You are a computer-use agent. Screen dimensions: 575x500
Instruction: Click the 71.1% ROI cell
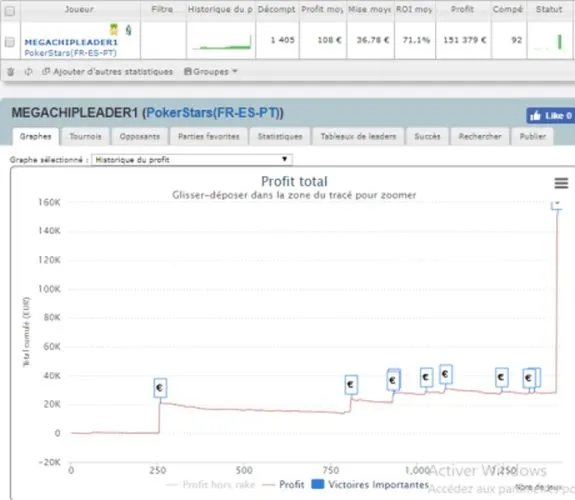tap(416, 40)
